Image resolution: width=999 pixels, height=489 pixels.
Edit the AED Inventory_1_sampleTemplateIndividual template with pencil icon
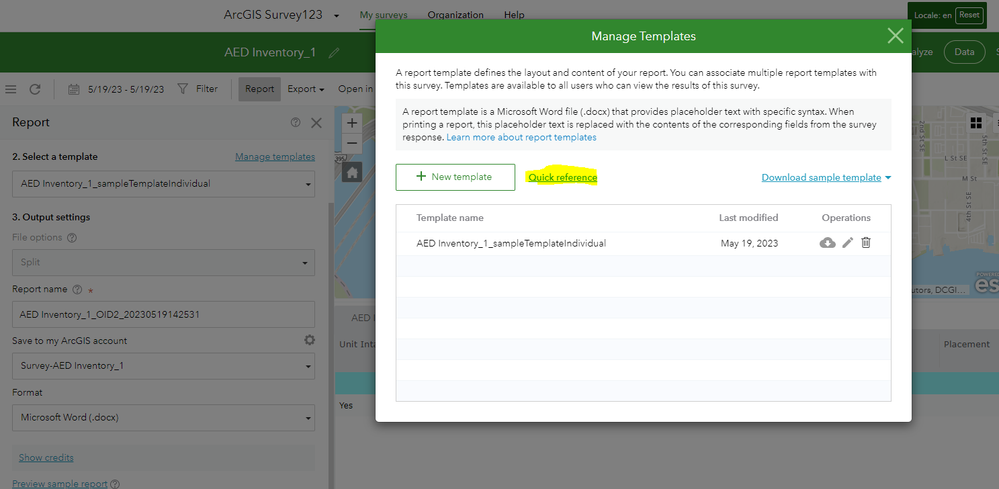click(847, 243)
